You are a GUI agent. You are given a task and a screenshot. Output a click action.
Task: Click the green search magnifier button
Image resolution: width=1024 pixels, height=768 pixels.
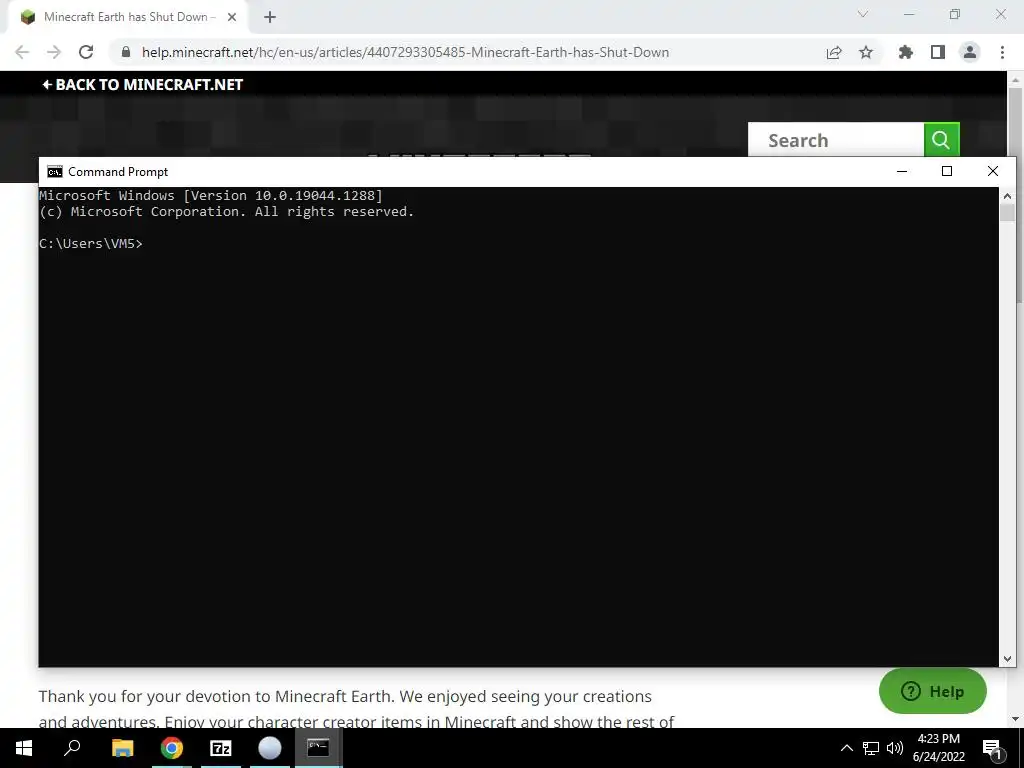click(x=942, y=140)
